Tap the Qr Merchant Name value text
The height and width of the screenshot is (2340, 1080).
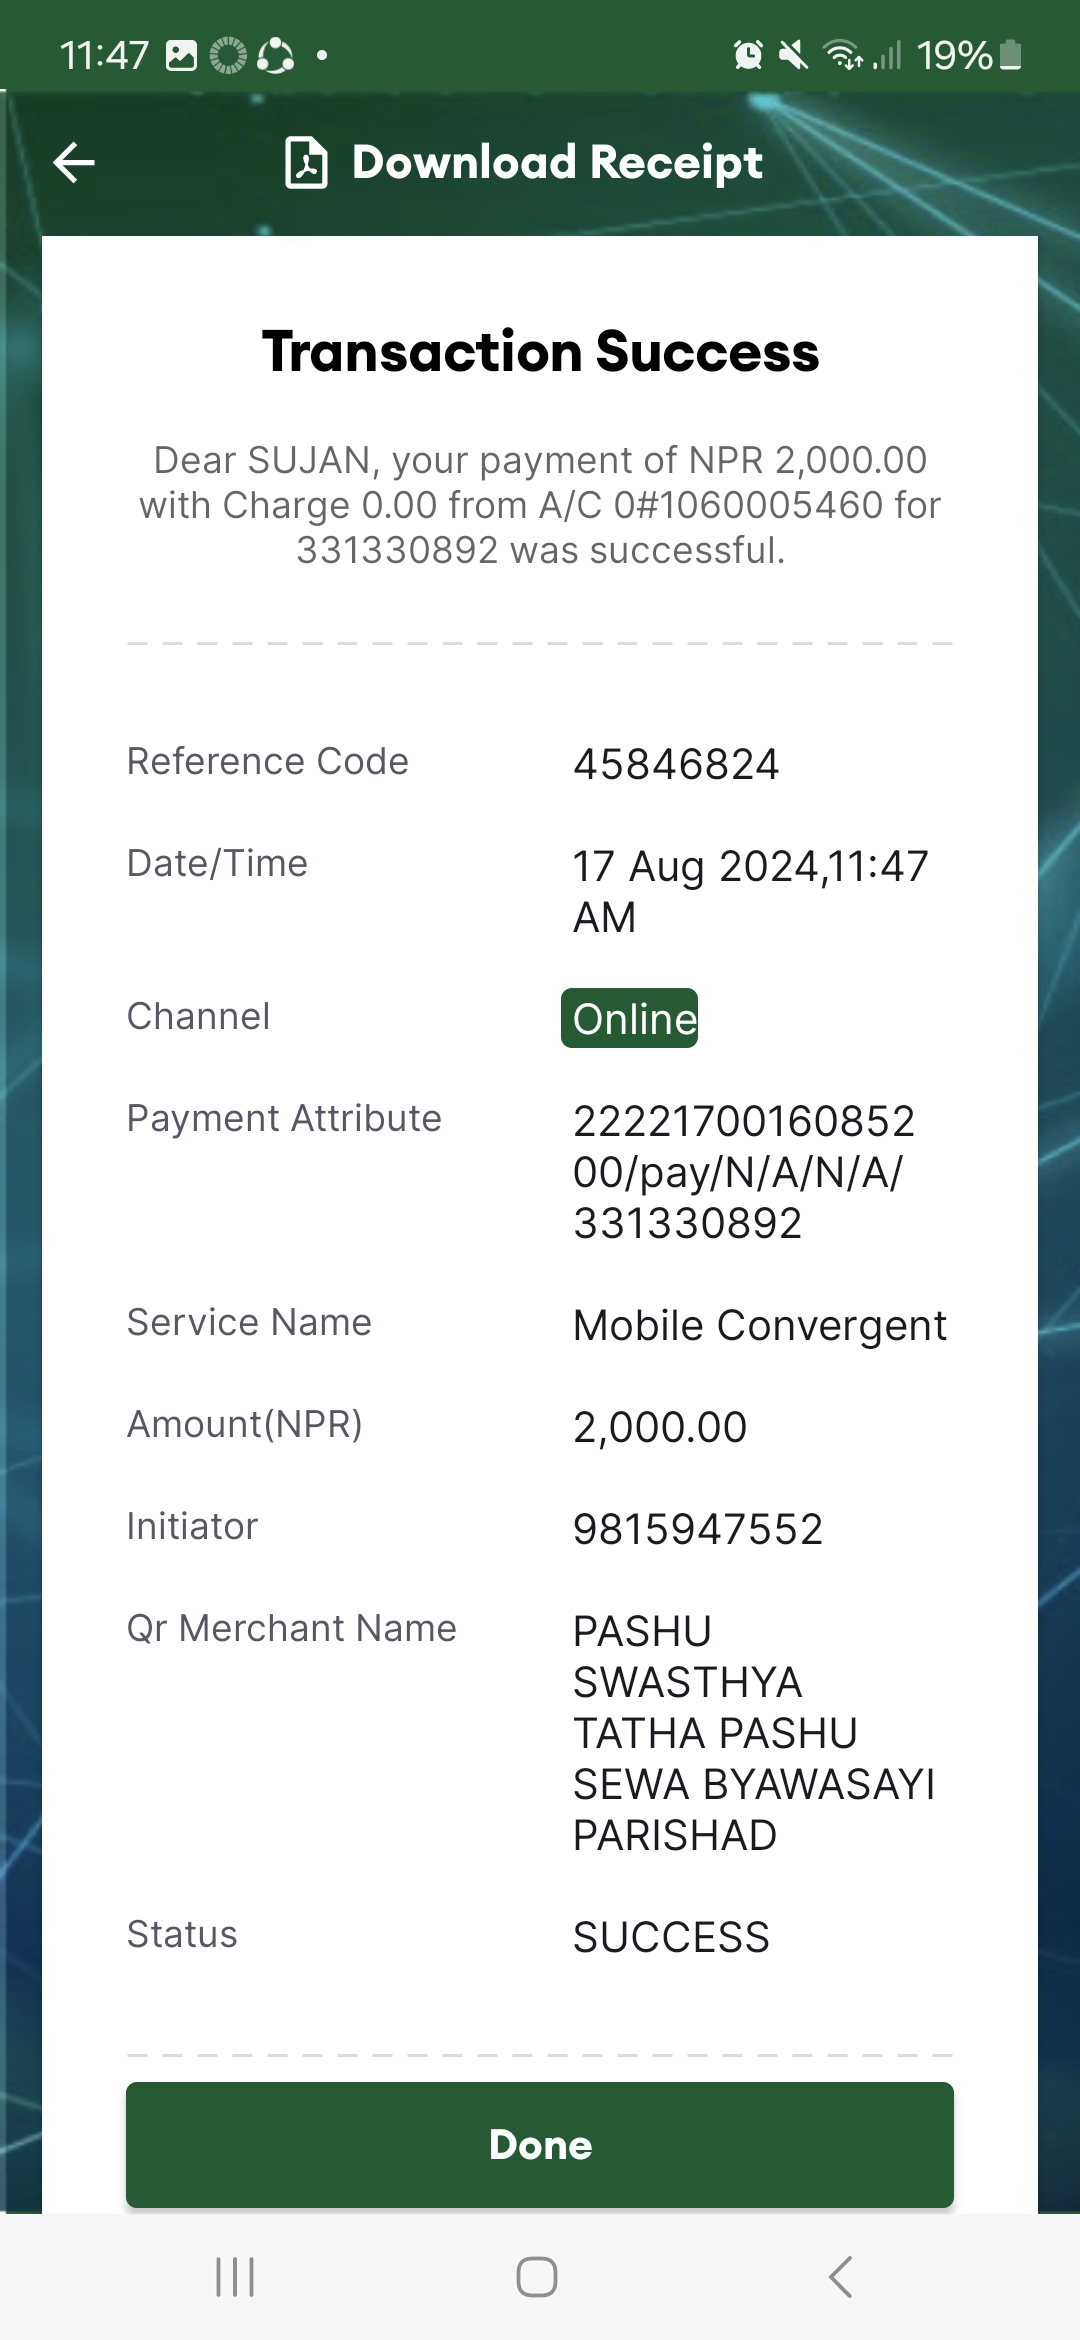point(754,1733)
